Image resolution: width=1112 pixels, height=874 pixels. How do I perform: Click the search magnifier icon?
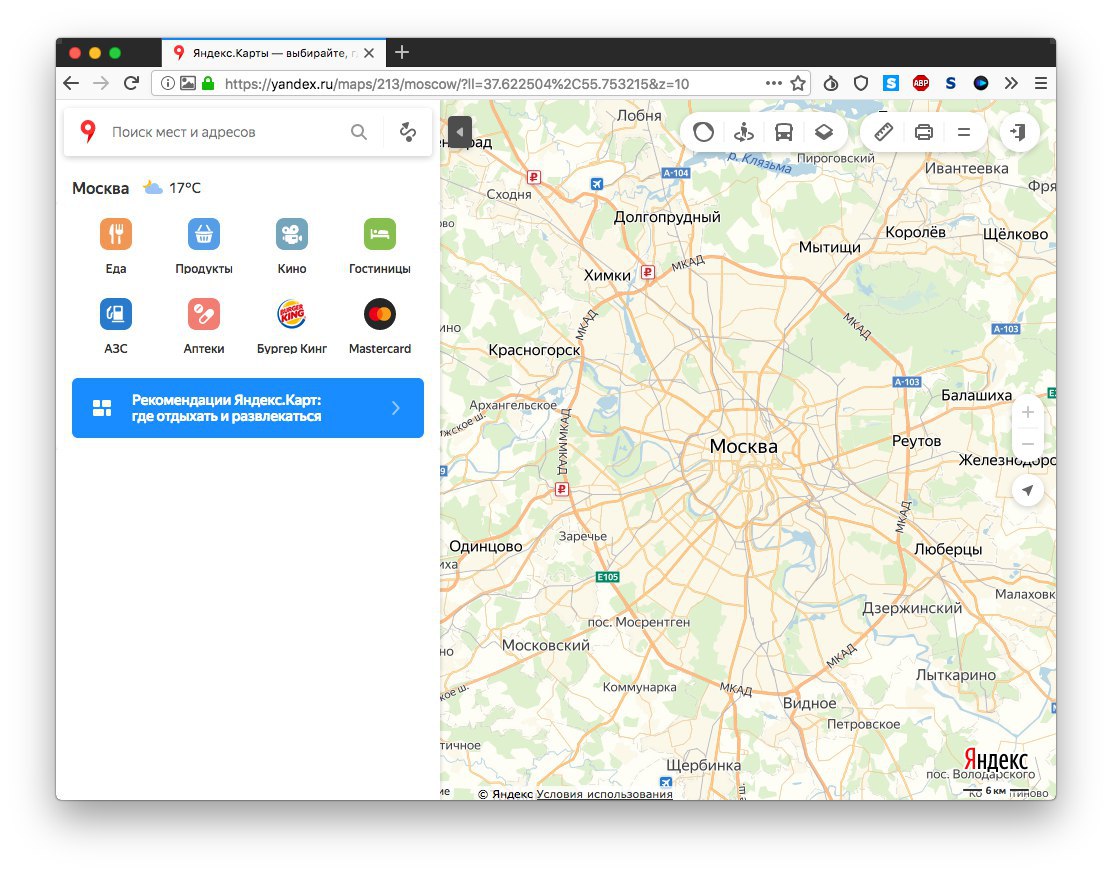(x=359, y=132)
